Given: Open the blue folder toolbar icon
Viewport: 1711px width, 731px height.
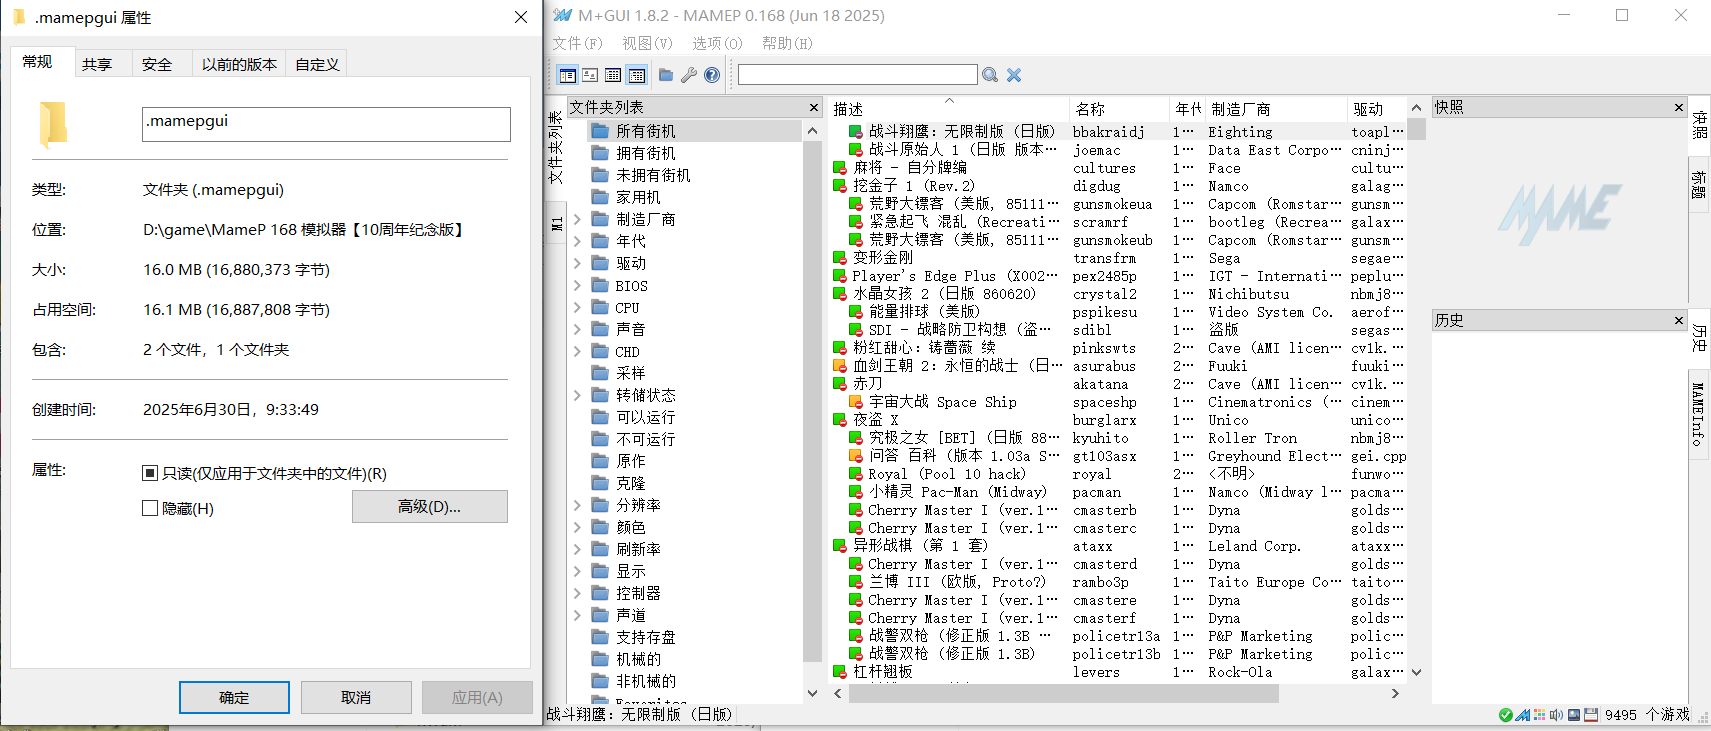Looking at the screenshot, I should [x=666, y=75].
